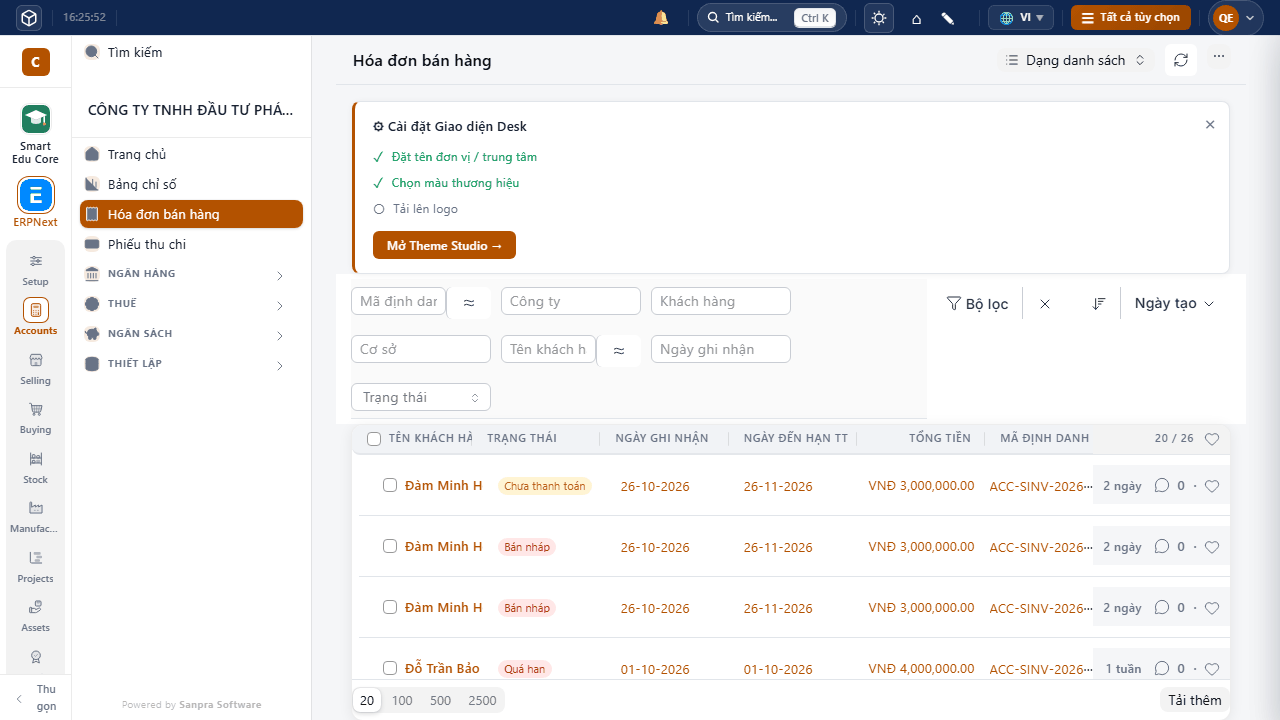This screenshot has height=720, width=1280.
Task: Click Tải thêm to load more
Action: tap(1195, 700)
